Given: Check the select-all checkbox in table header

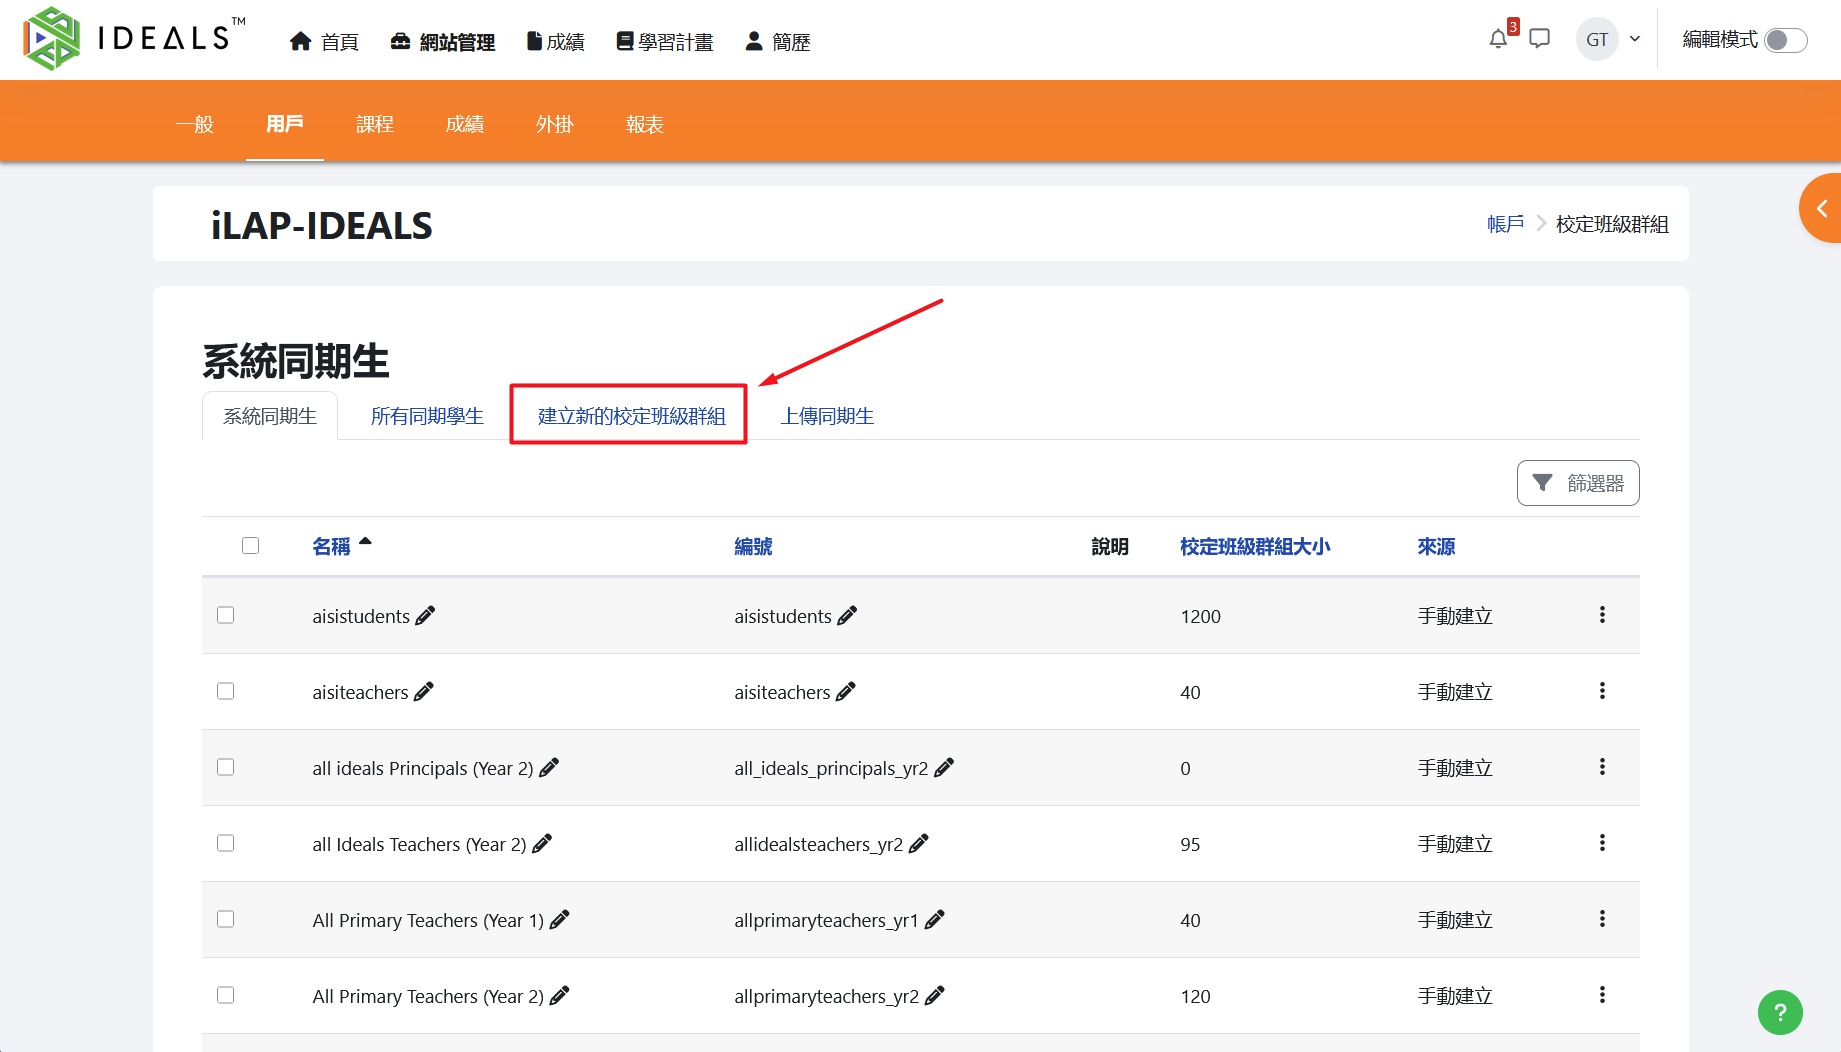Looking at the screenshot, I should click(x=250, y=546).
